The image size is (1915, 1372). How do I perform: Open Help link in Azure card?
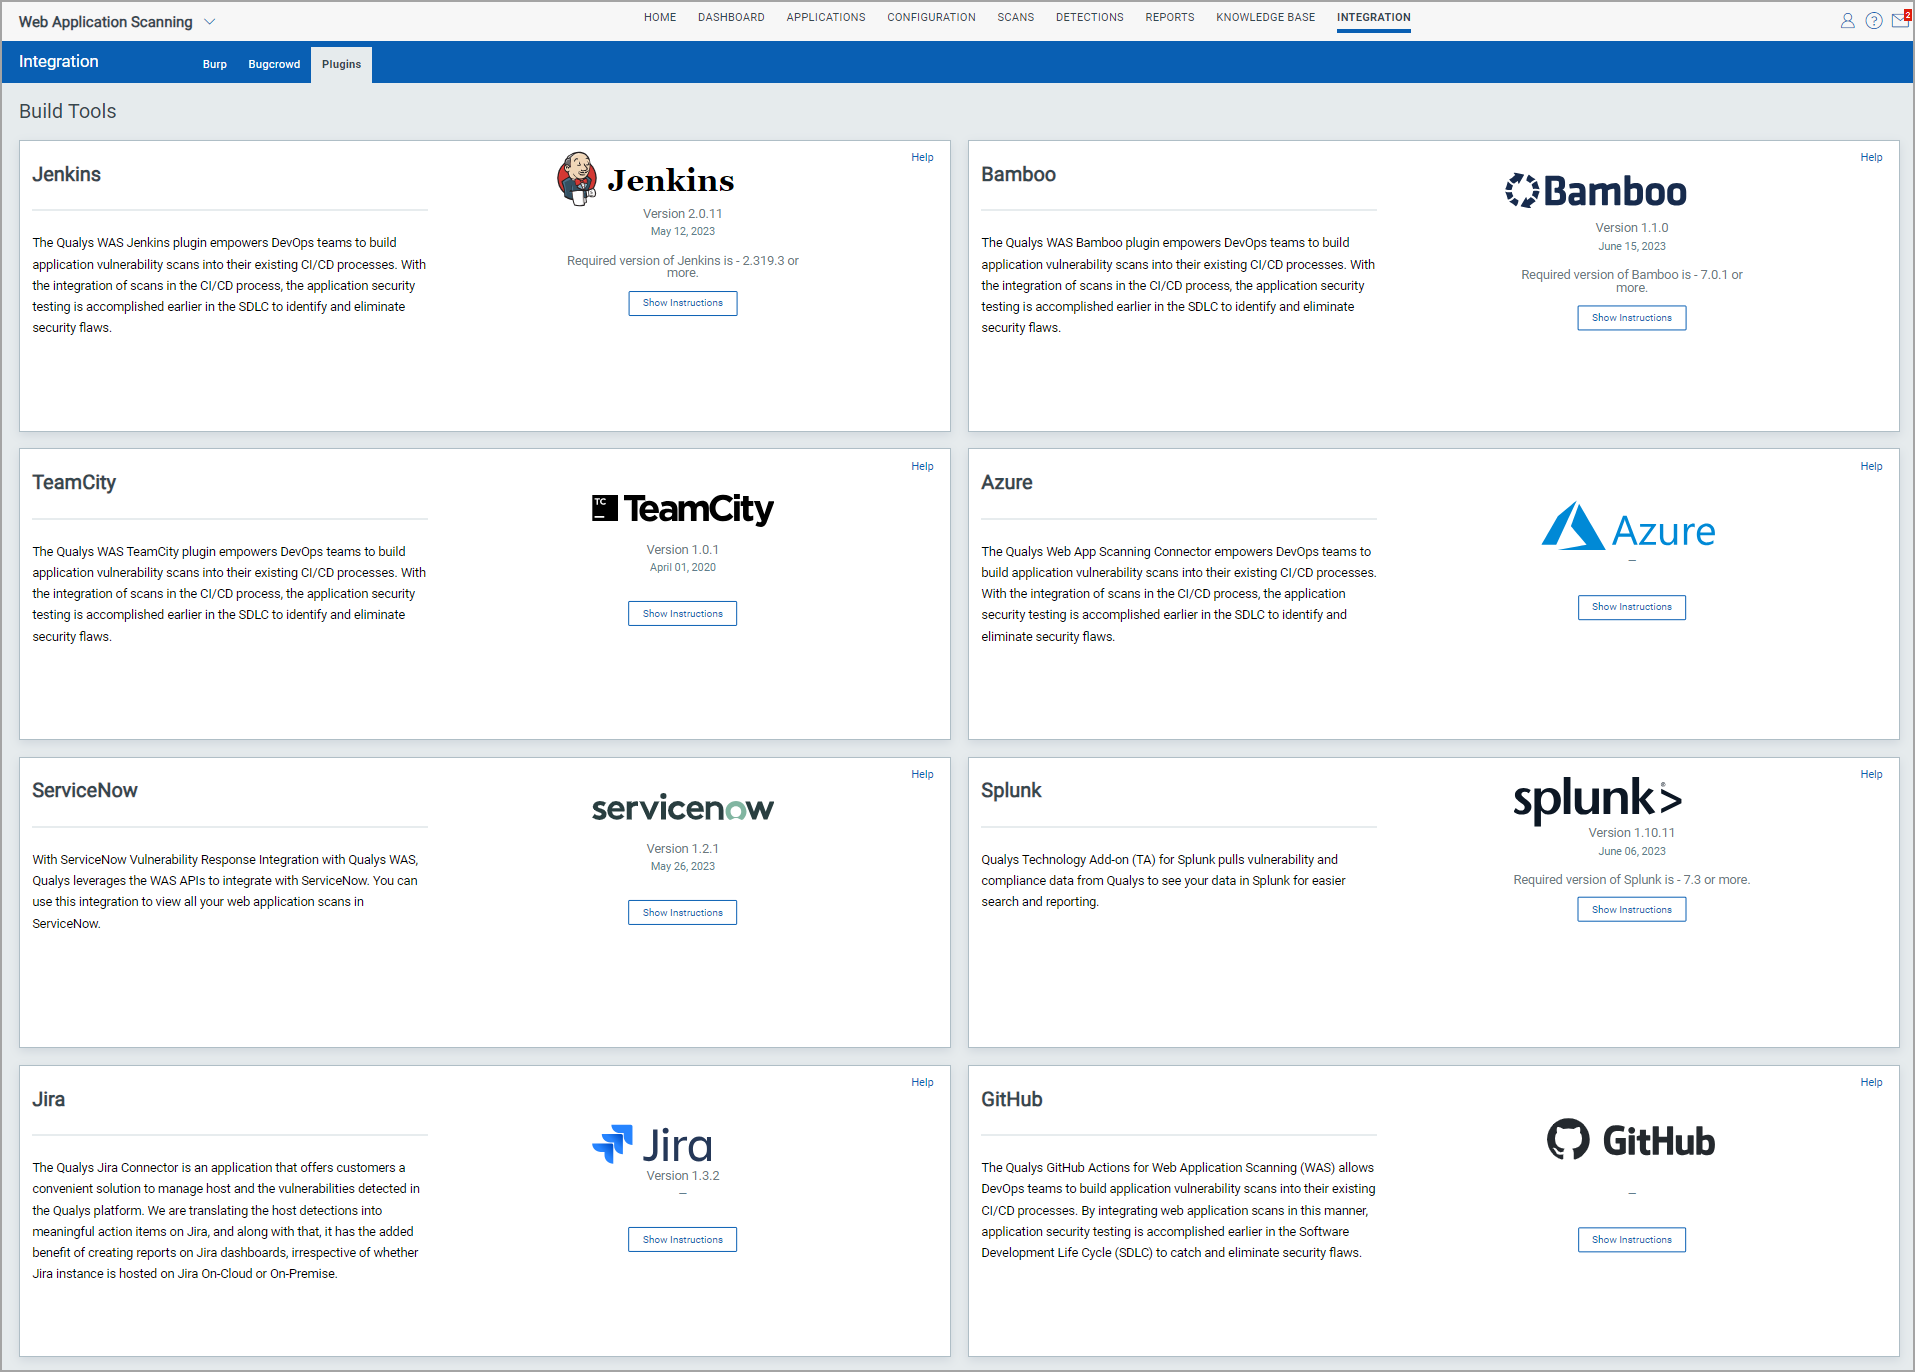point(1871,466)
